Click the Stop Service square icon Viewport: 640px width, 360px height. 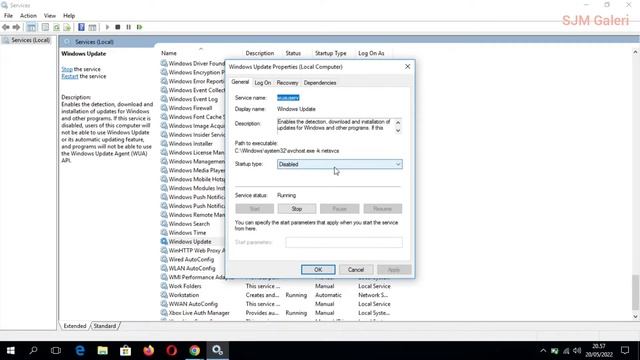point(118,27)
